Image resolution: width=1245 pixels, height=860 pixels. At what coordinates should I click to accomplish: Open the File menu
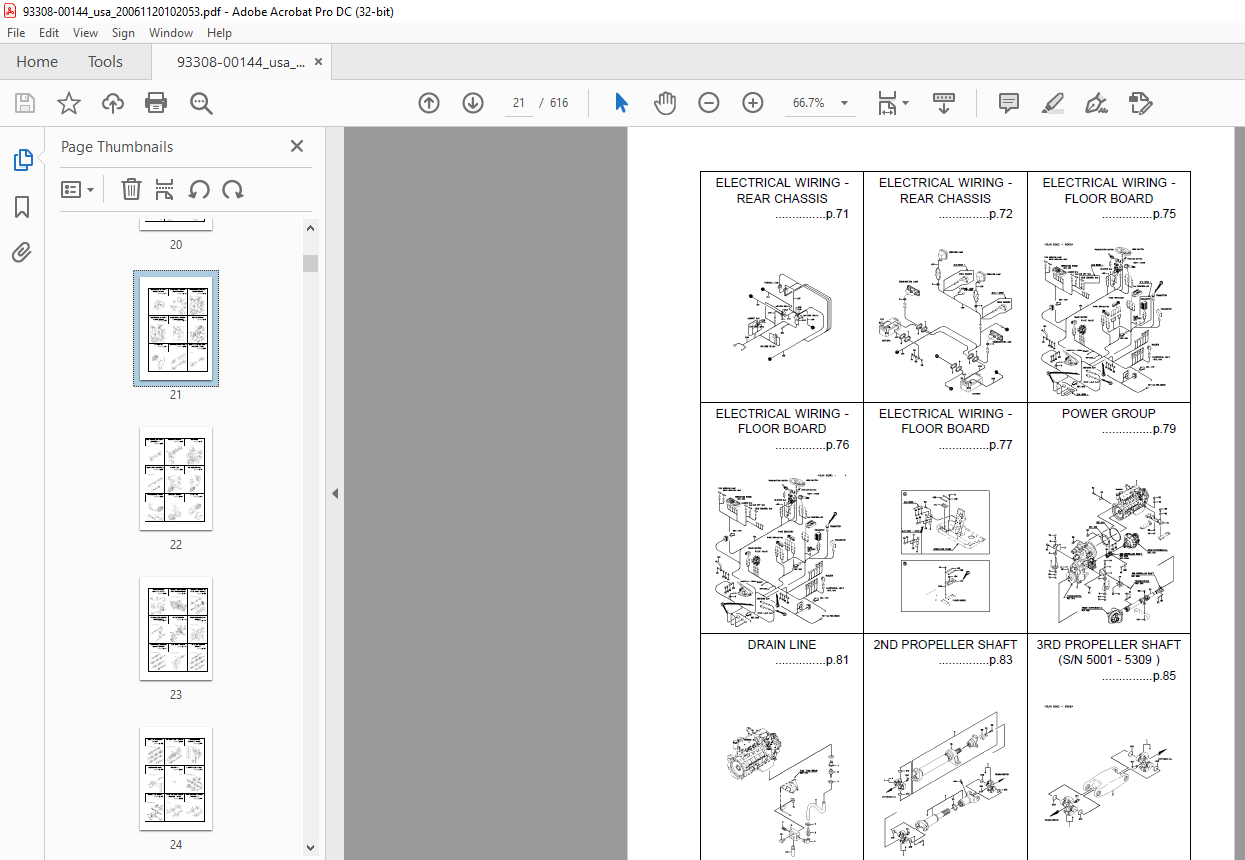point(17,33)
